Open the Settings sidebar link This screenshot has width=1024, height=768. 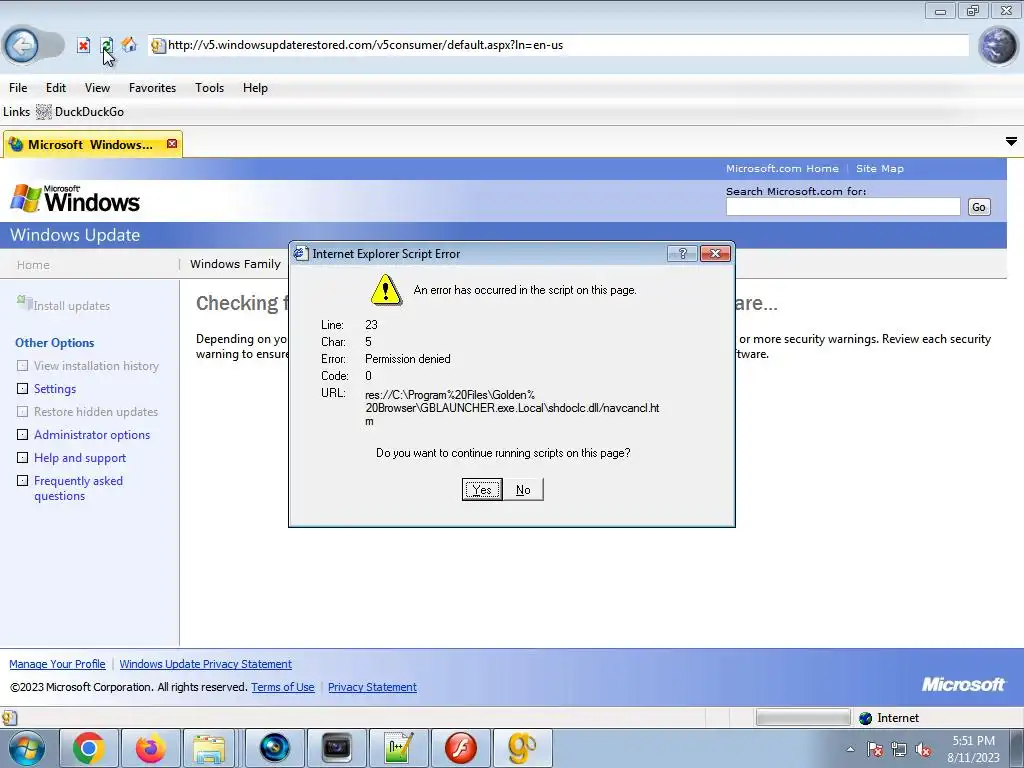55,389
